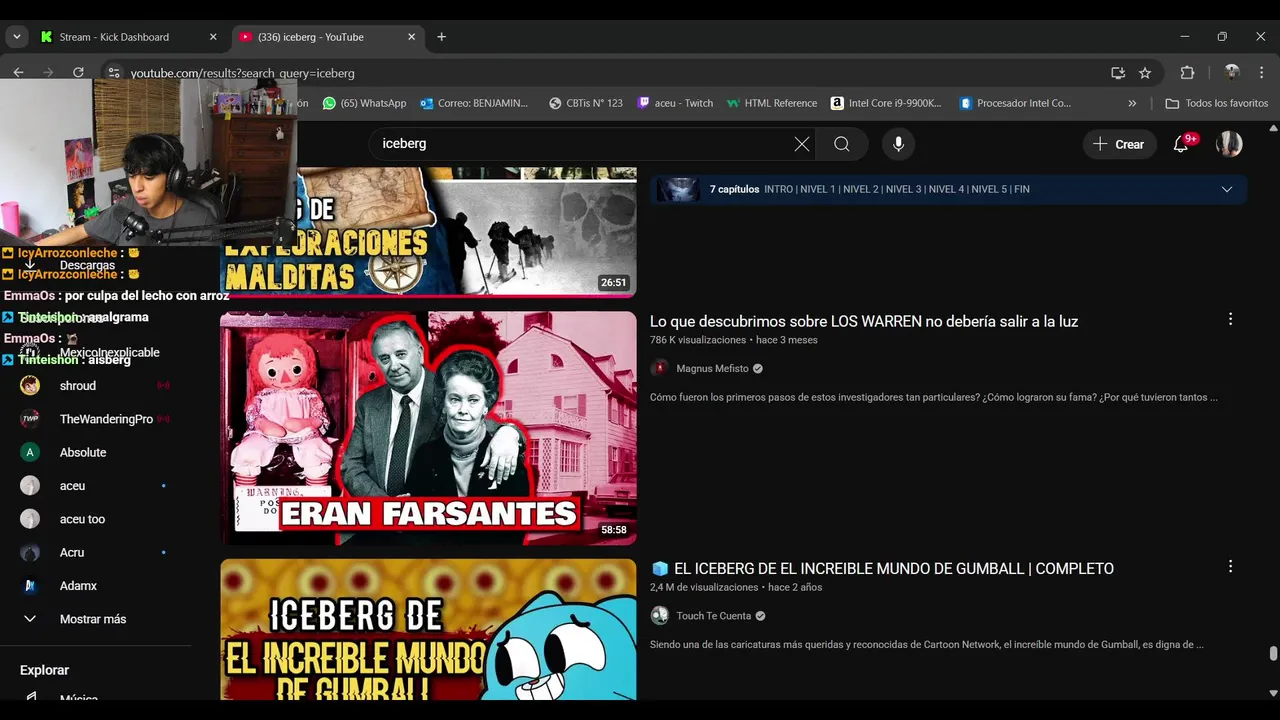The width and height of the screenshot is (1280, 720).
Task: Close the Kick Dashboard tab
Action: pyautogui.click(x=213, y=37)
